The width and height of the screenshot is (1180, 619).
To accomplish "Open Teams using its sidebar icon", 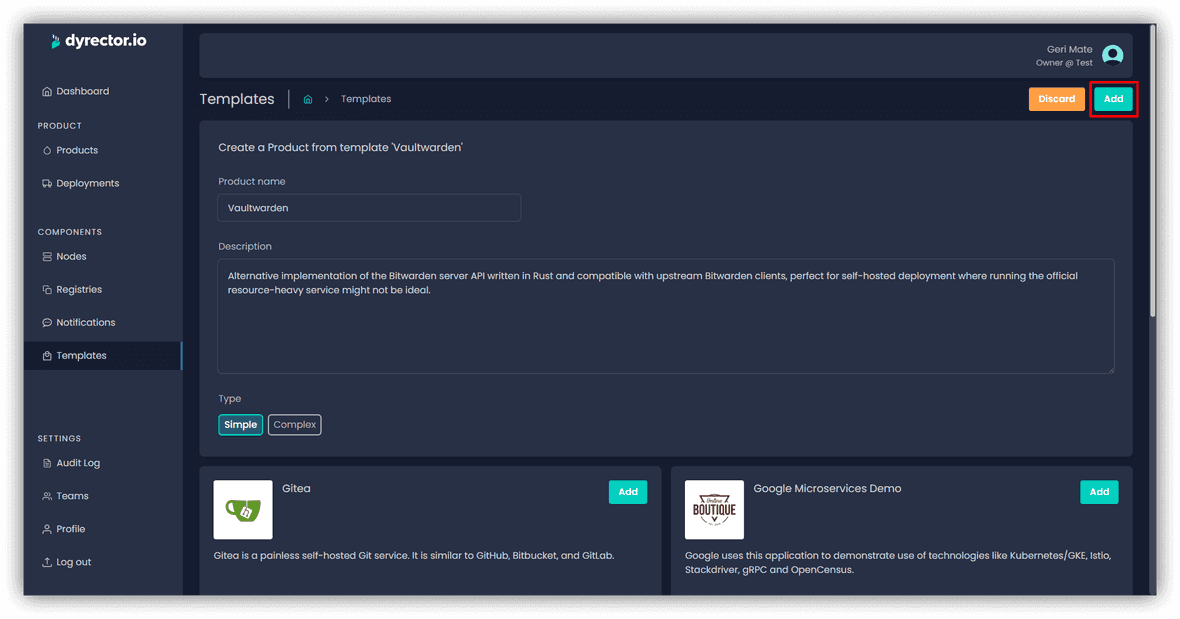I will pyautogui.click(x=46, y=496).
